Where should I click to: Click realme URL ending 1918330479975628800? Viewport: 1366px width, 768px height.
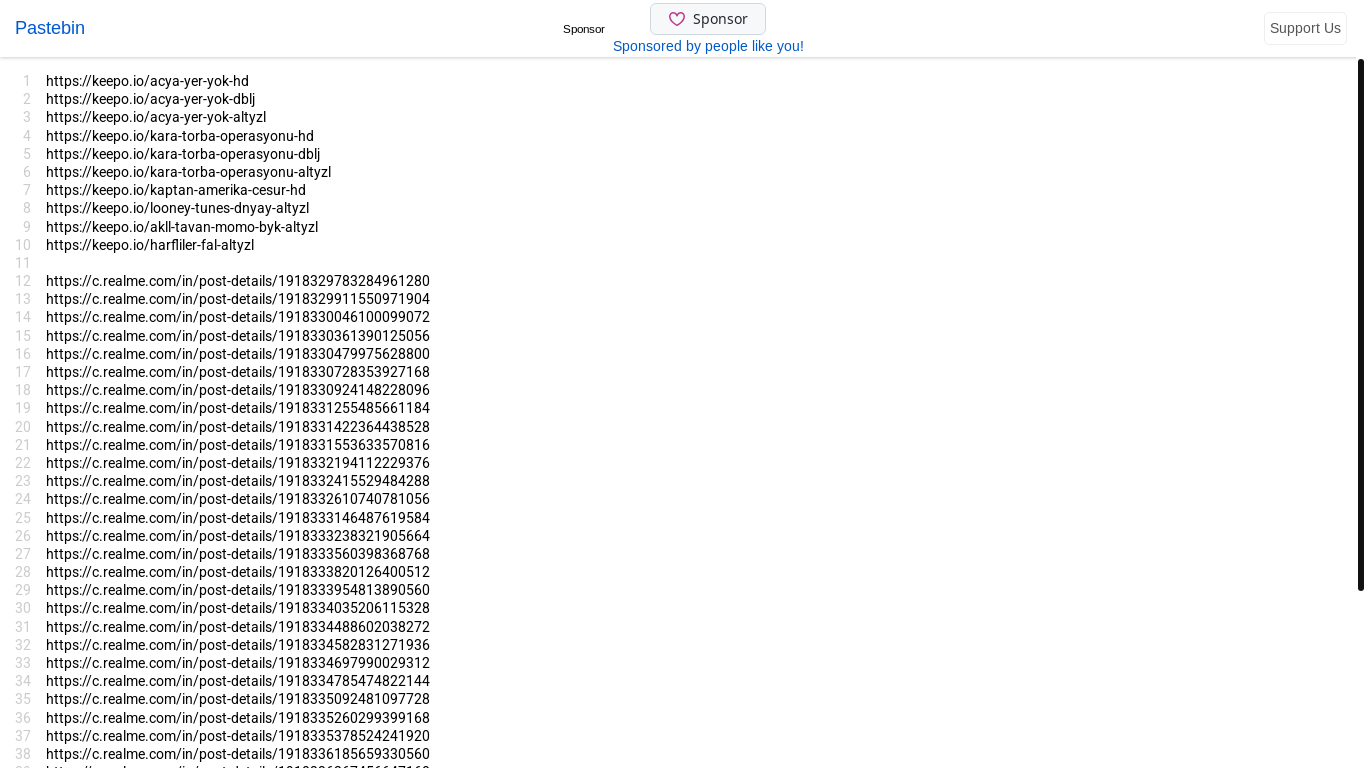[x=238, y=354]
